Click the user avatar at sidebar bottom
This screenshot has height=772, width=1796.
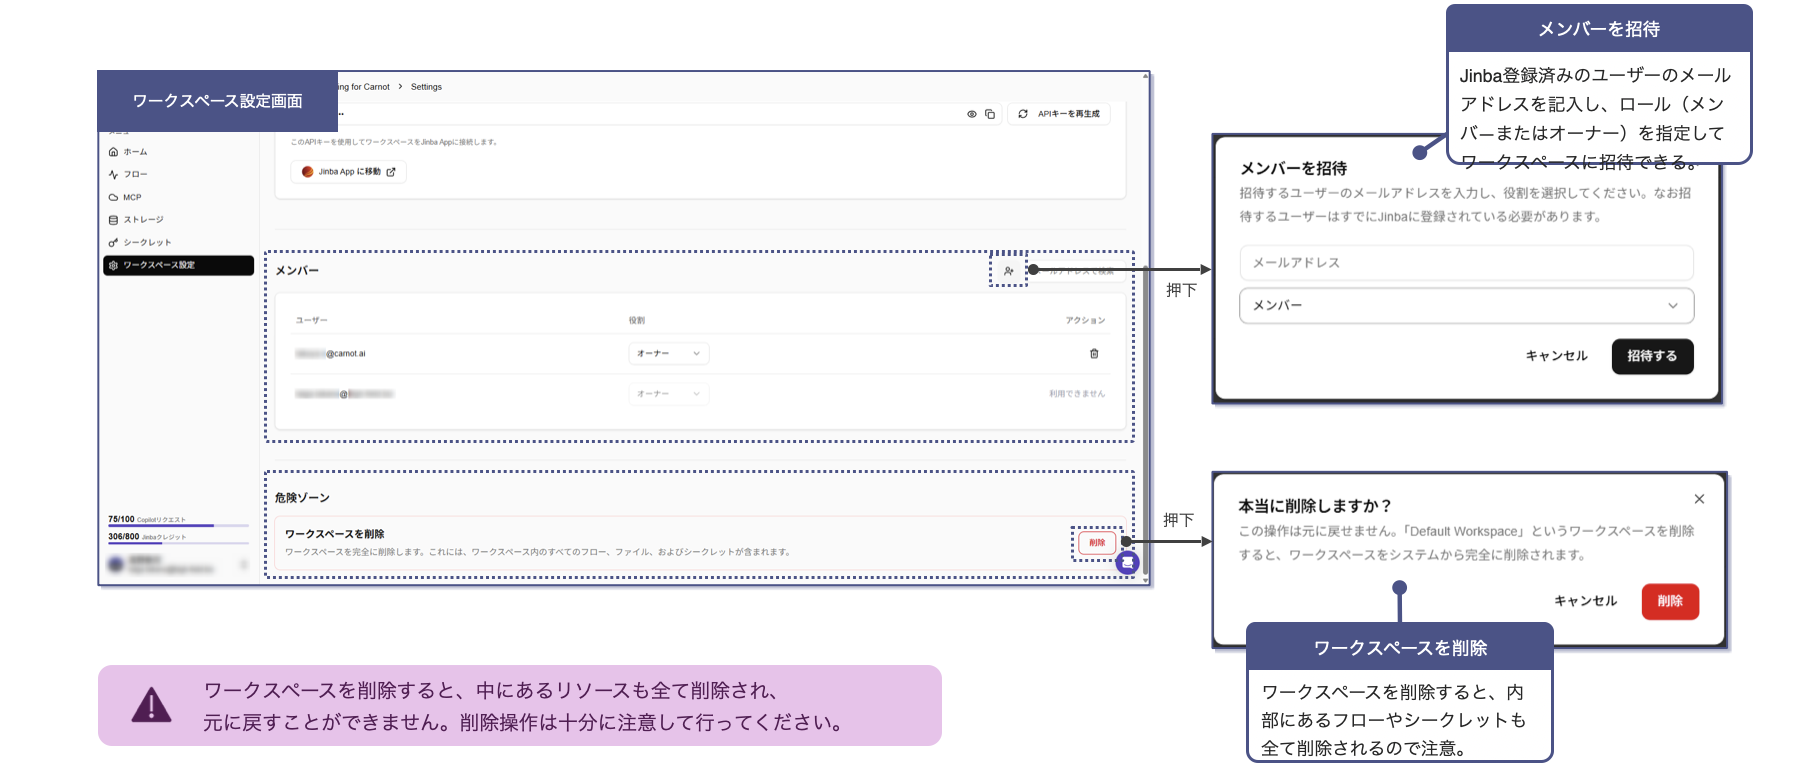[x=116, y=565]
